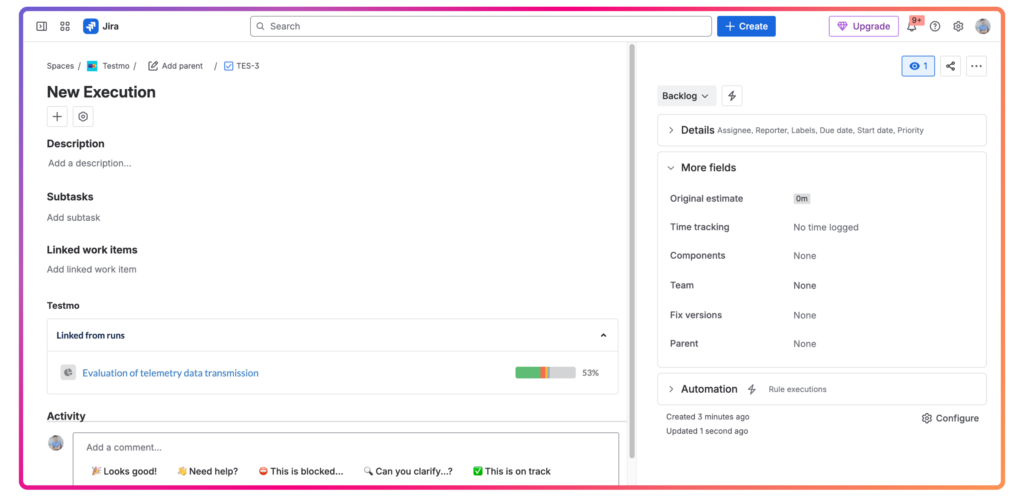
Task: Open the notifications bell
Action: [x=912, y=27]
